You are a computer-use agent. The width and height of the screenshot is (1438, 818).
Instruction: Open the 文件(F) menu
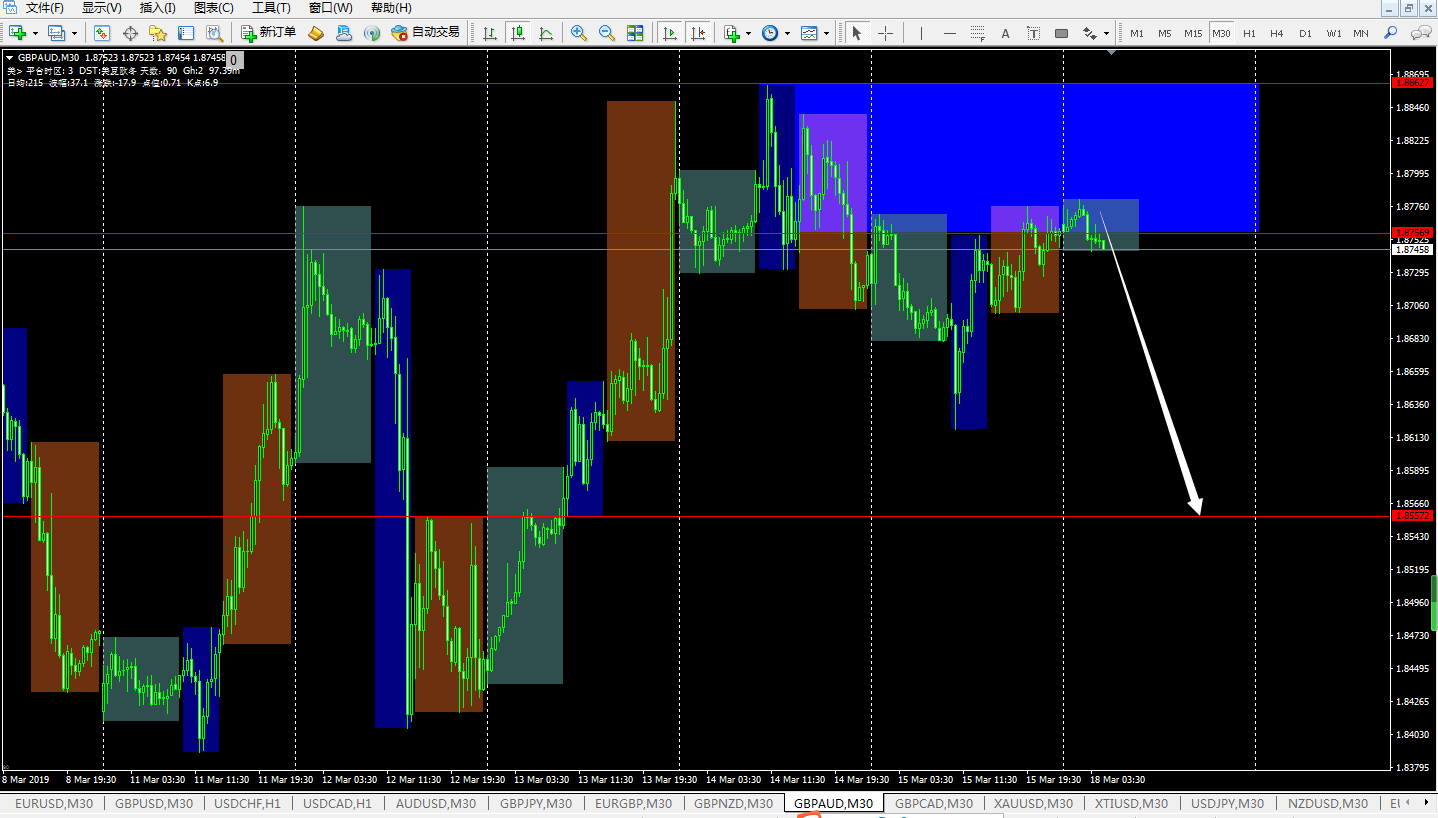[44, 8]
